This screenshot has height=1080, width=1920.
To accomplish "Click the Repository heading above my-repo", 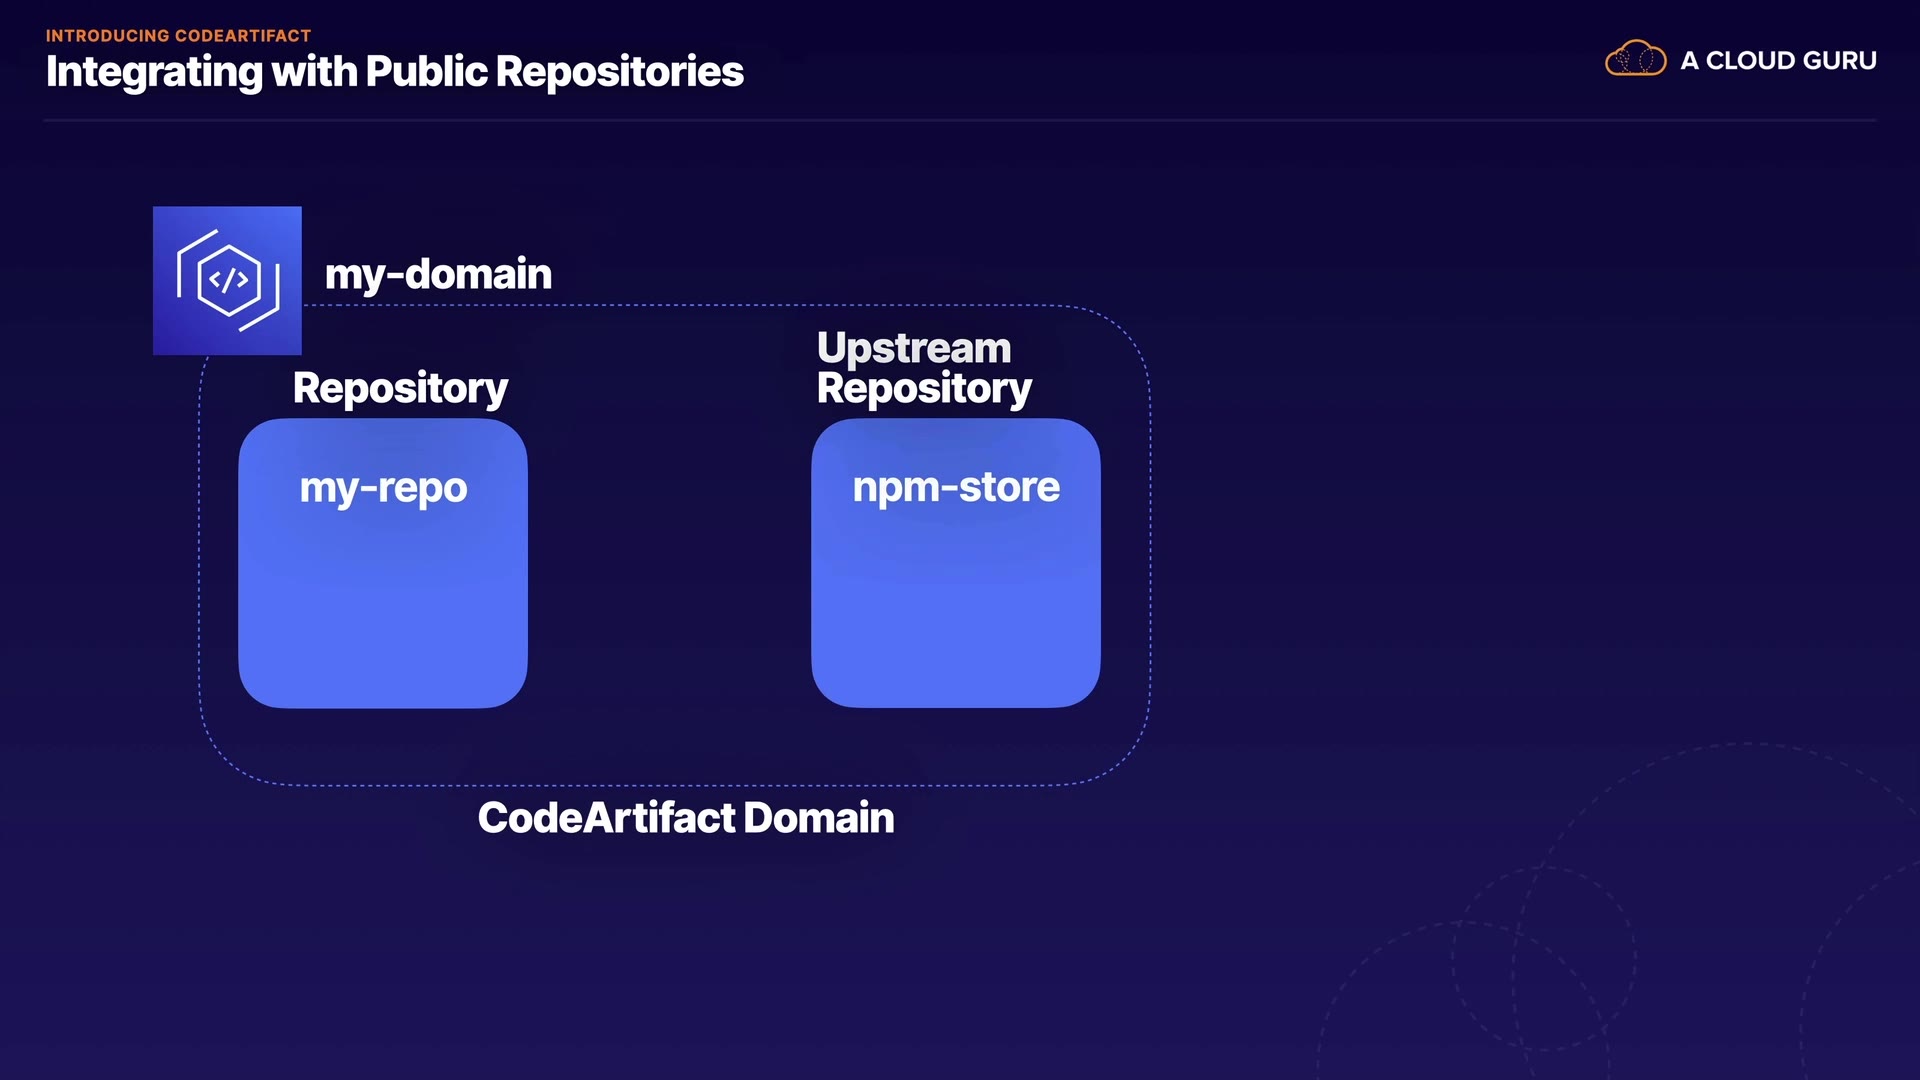I will click(x=400, y=388).
